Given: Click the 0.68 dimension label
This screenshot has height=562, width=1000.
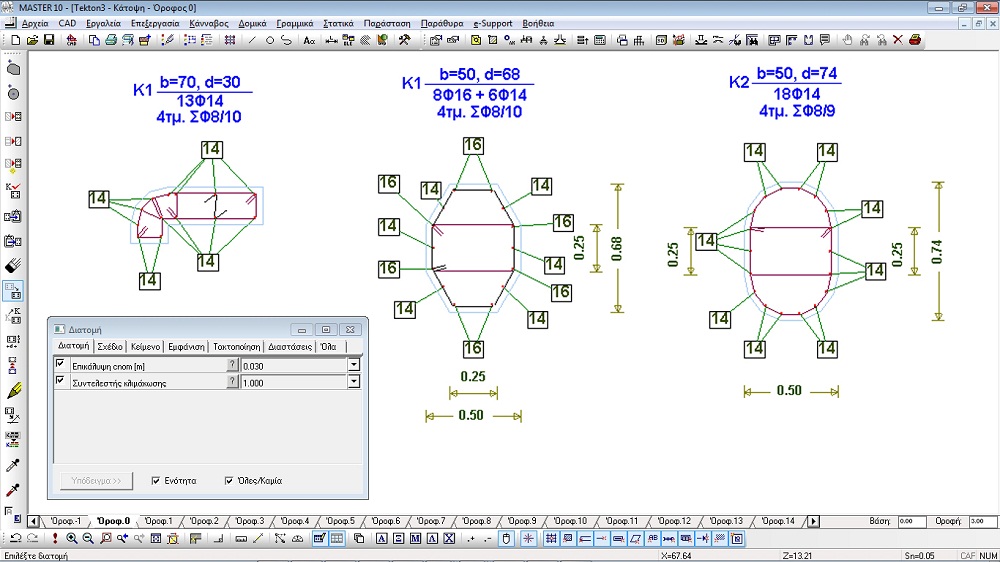Looking at the screenshot, I should [616, 248].
